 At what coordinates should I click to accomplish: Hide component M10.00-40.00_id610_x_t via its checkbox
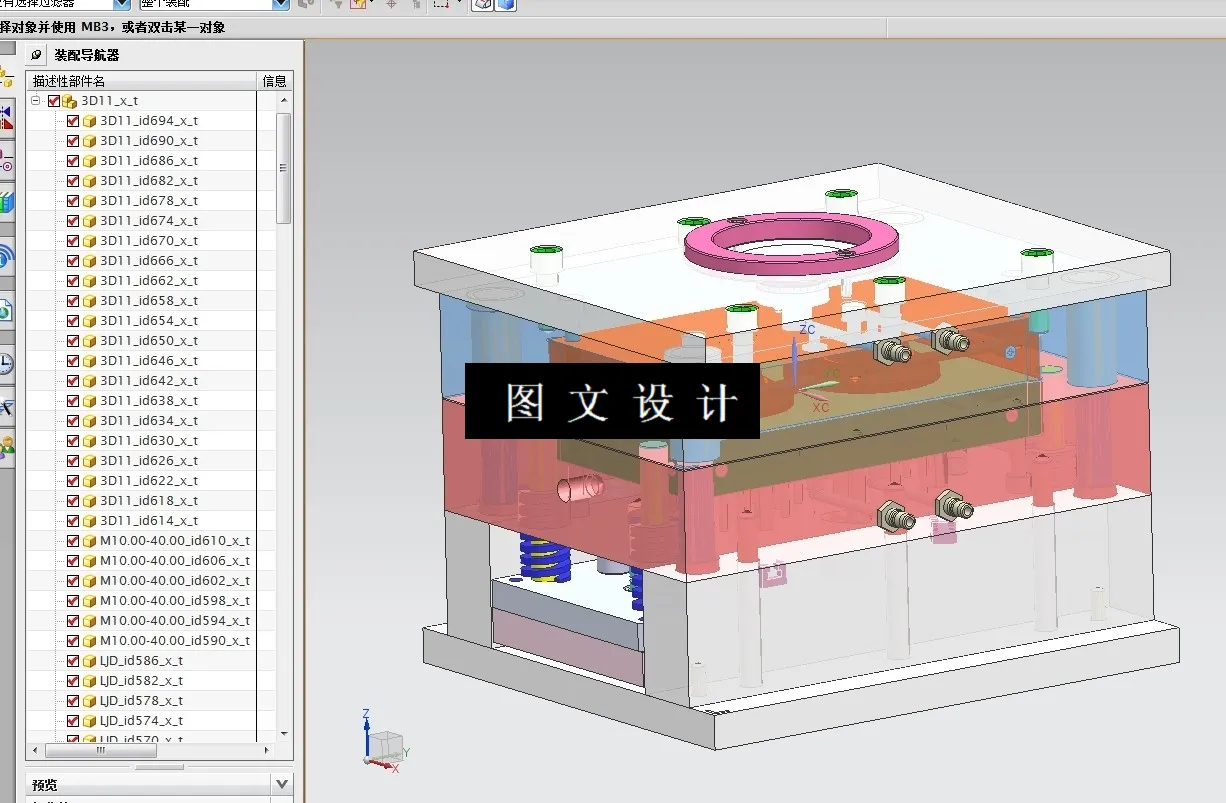tap(74, 540)
